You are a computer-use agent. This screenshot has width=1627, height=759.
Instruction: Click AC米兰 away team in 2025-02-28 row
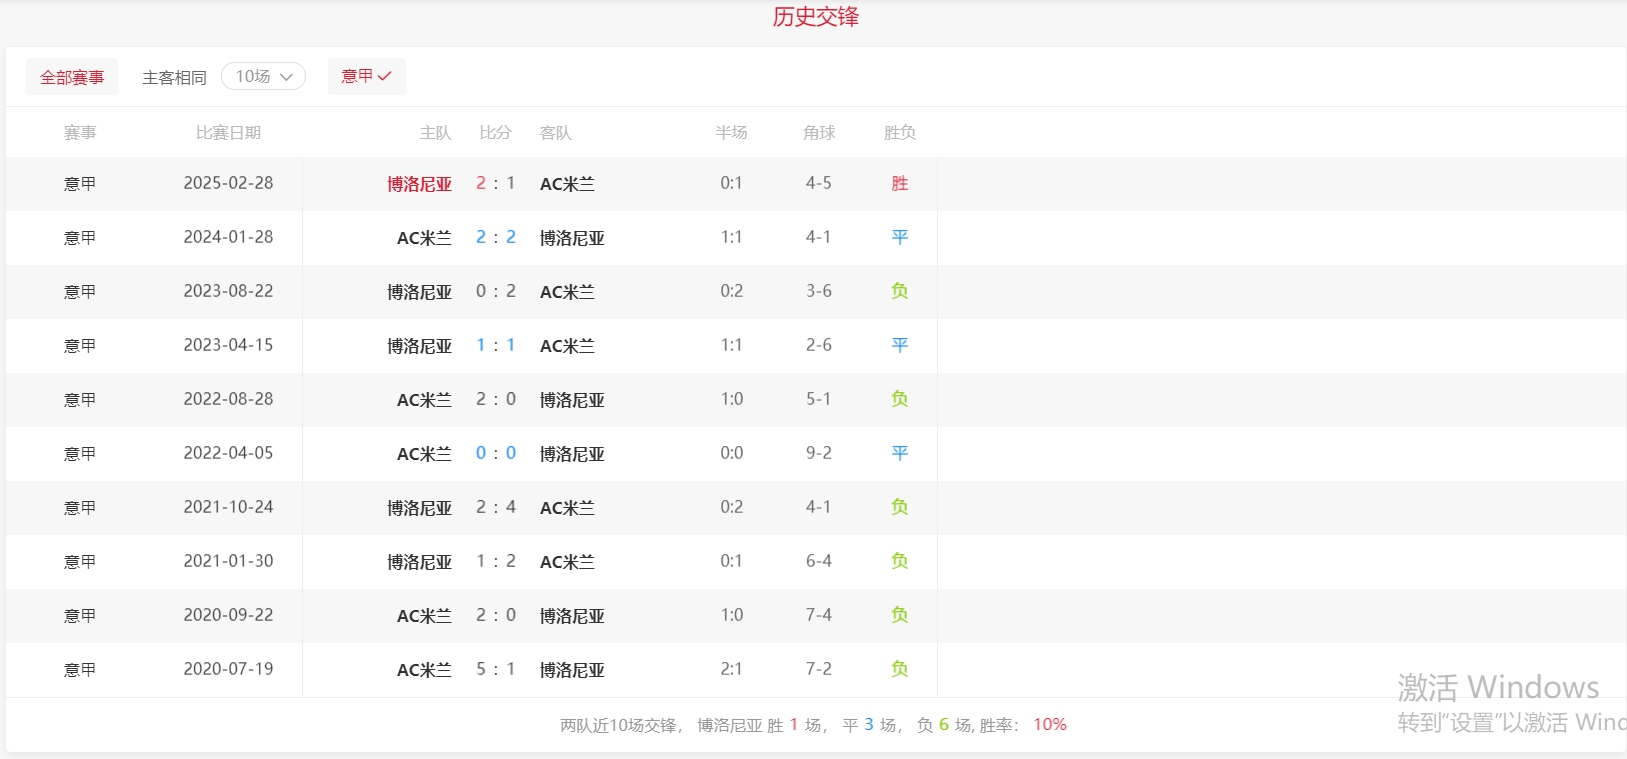point(567,184)
